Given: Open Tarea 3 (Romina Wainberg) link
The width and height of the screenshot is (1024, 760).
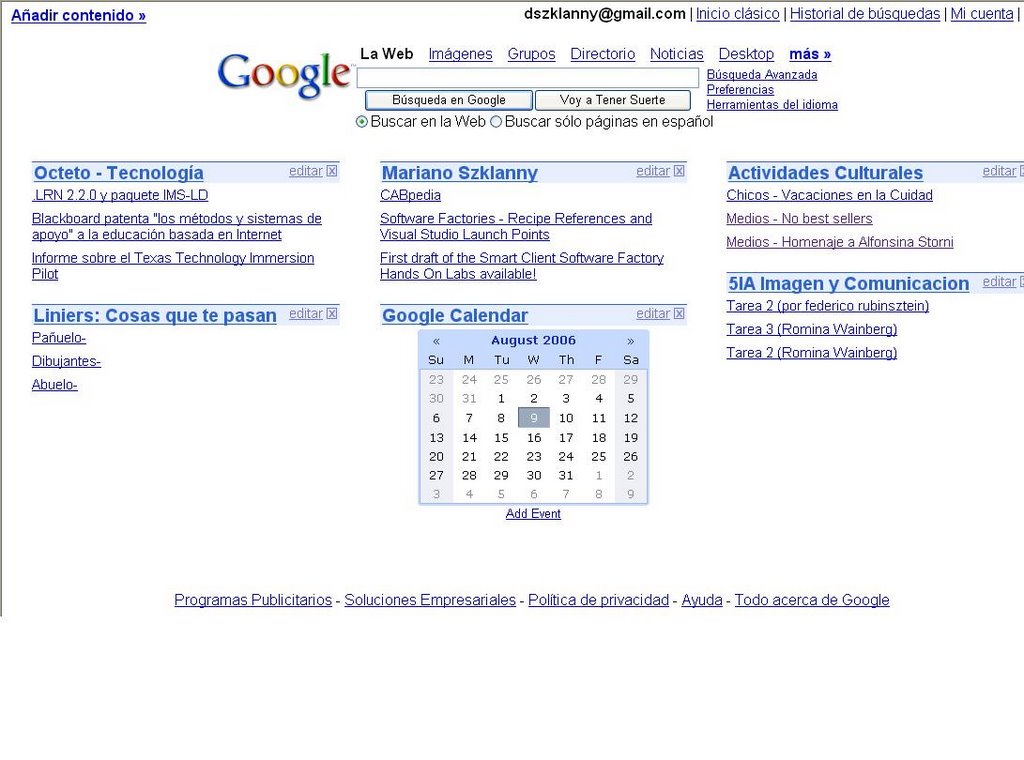Looking at the screenshot, I should coord(812,330).
